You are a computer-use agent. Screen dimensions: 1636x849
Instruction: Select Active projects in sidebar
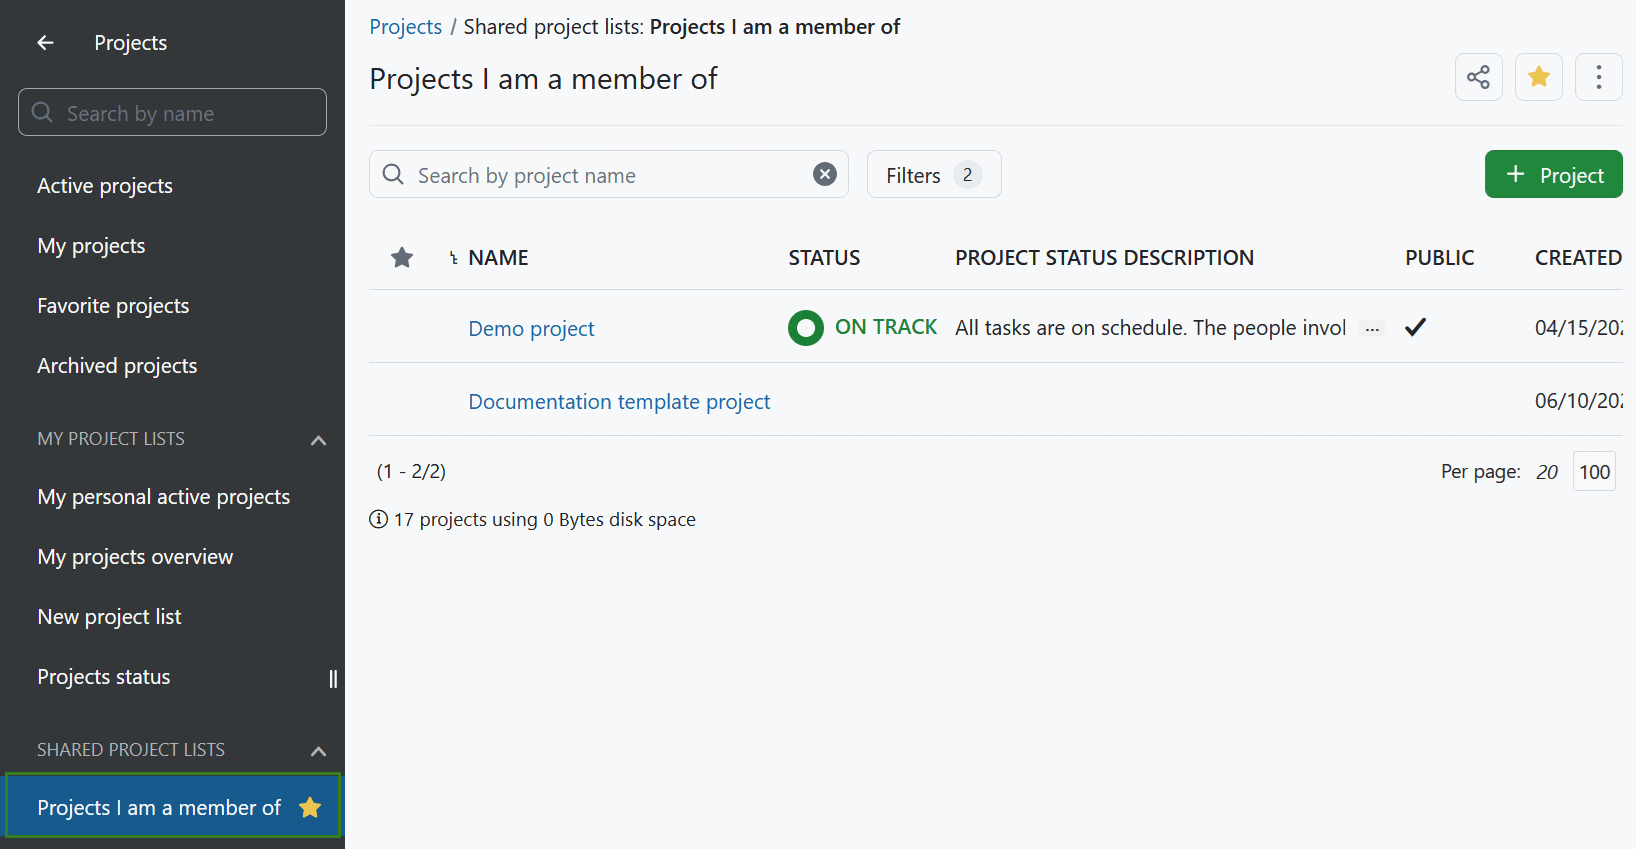point(105,186)
